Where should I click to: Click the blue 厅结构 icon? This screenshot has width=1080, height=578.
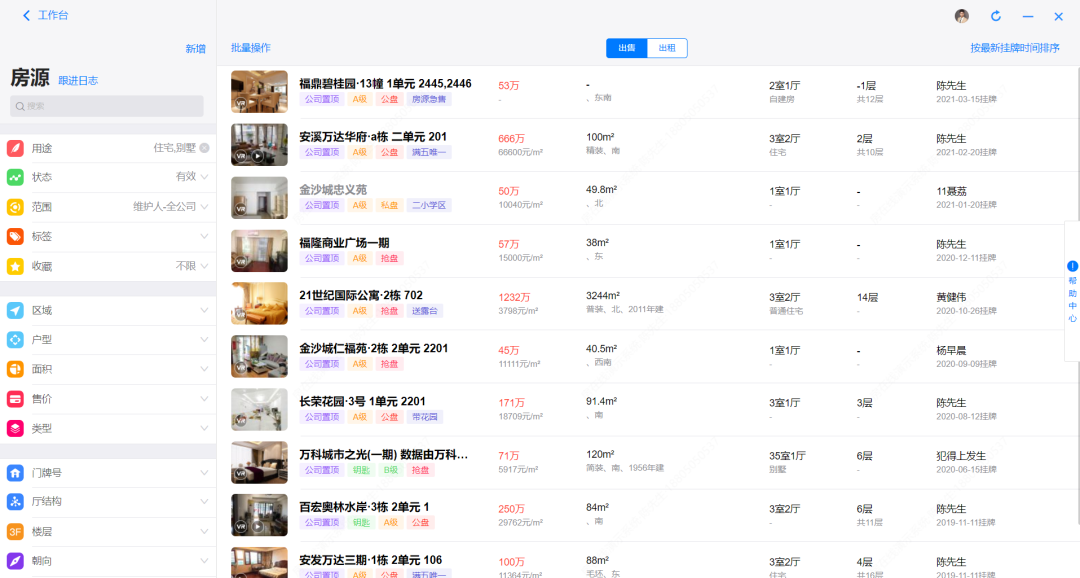point(15,502)
